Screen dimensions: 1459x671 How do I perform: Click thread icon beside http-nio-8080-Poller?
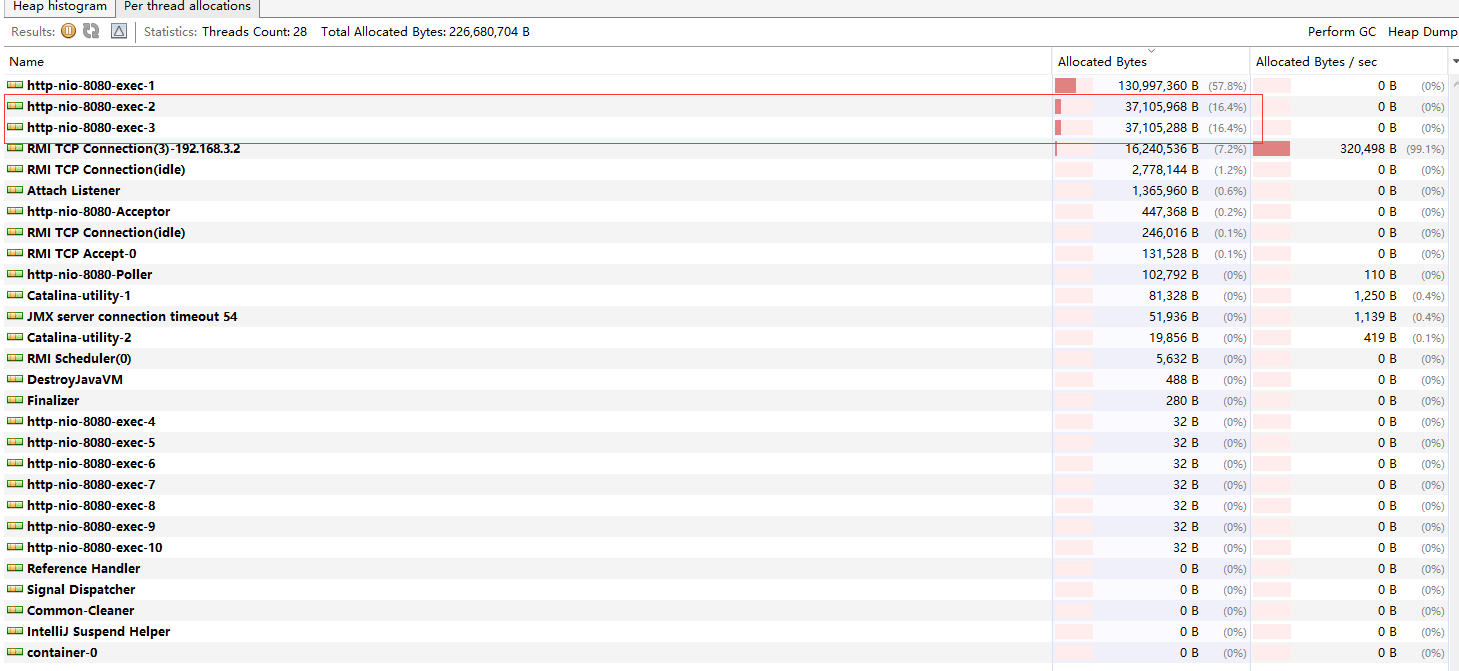pyautogui.click(x=15, y=274)
